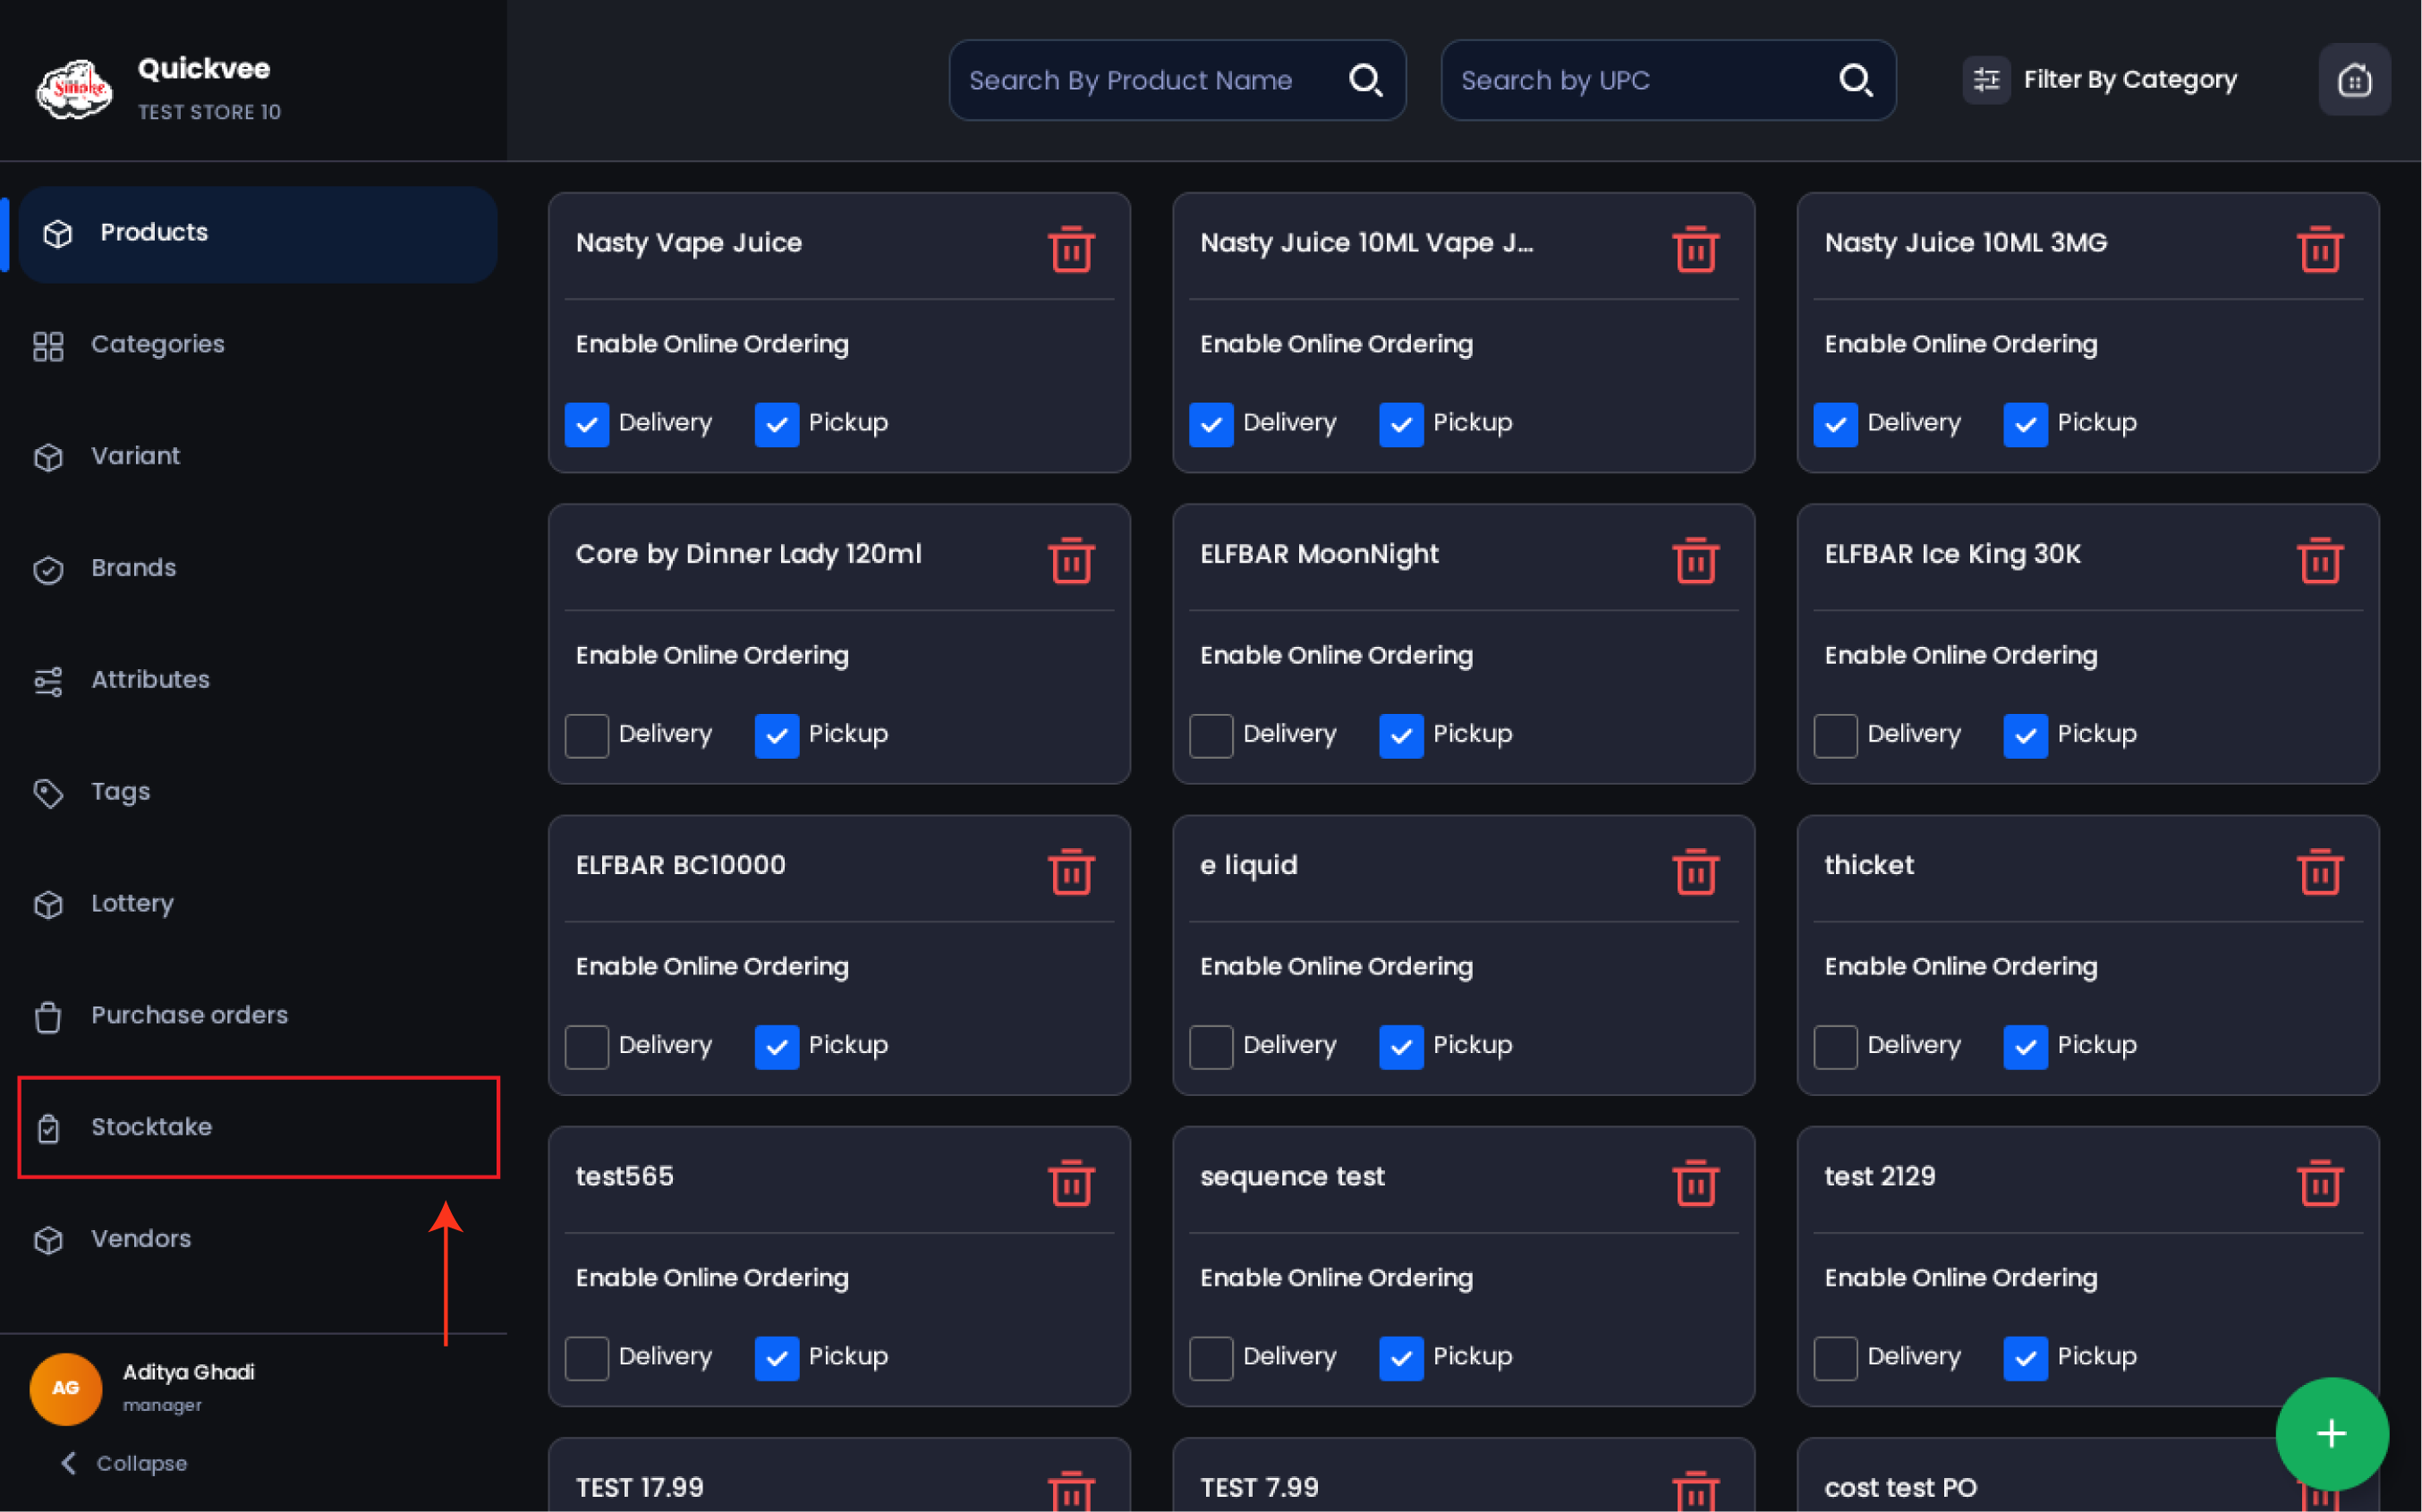
Task: Disable Delivery for Nasty Juice 10ML Vape J...
Action: tap(1211, 424)
